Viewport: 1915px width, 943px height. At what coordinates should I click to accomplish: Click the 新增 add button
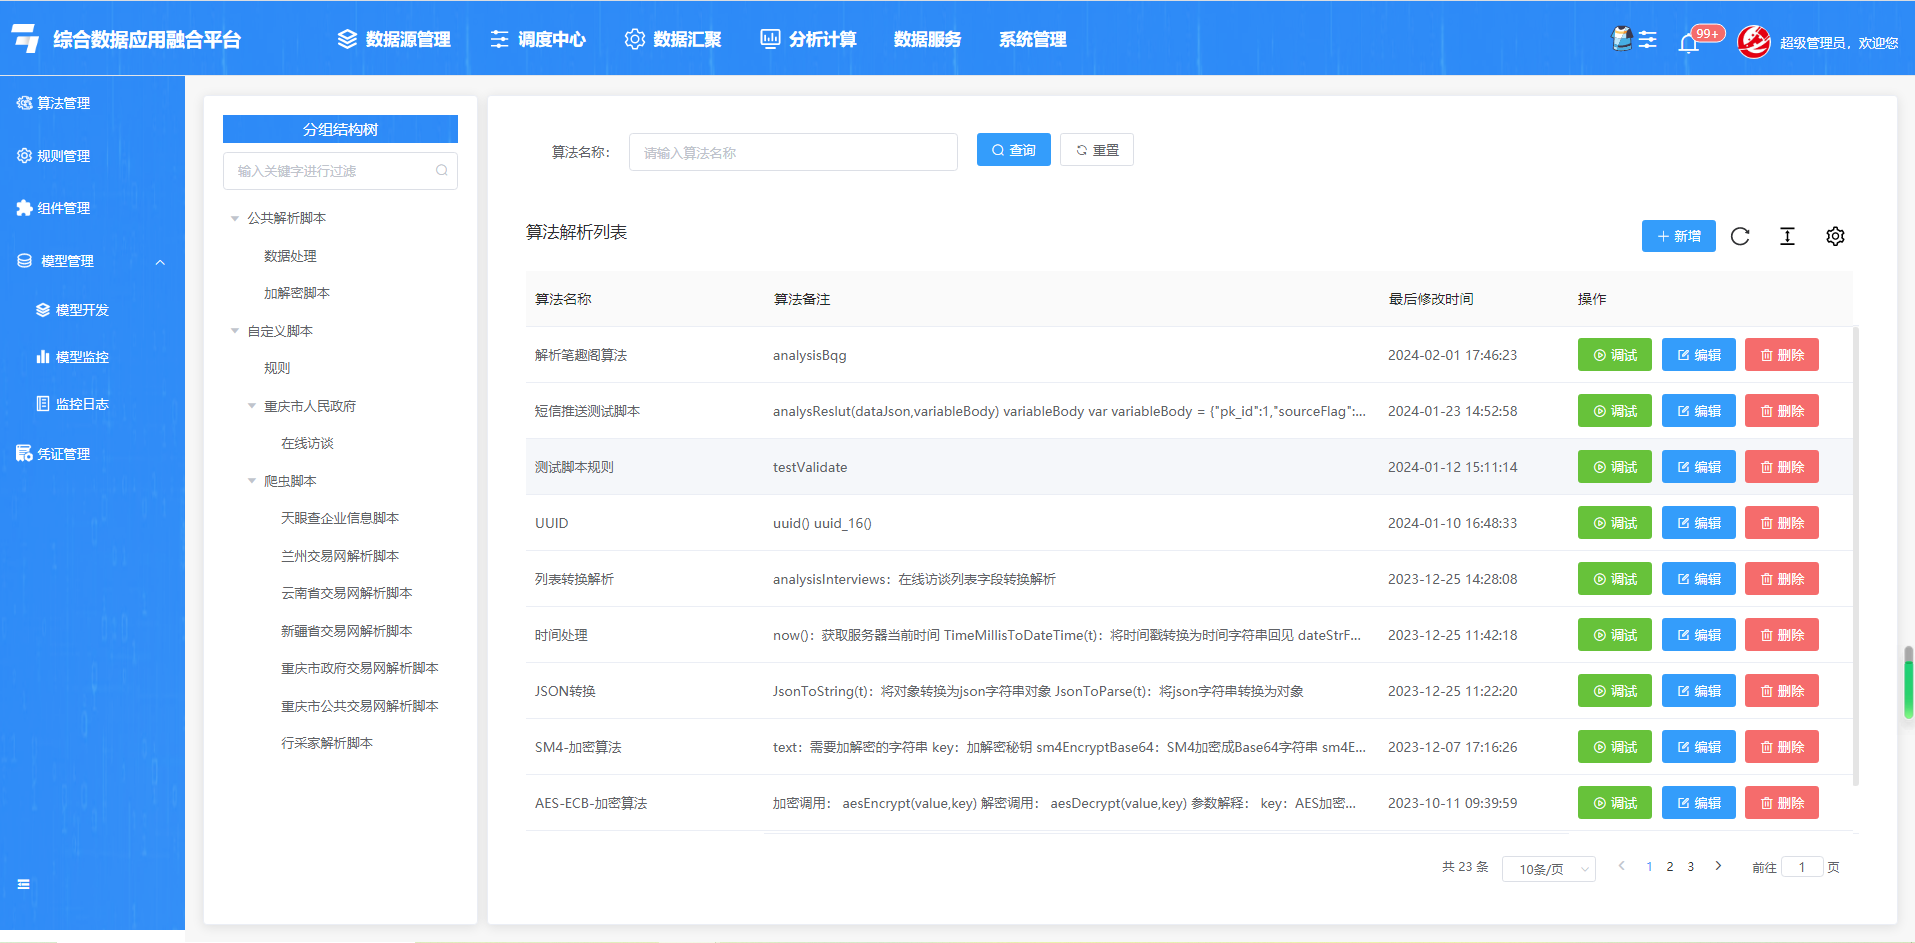pos(1678,236)
